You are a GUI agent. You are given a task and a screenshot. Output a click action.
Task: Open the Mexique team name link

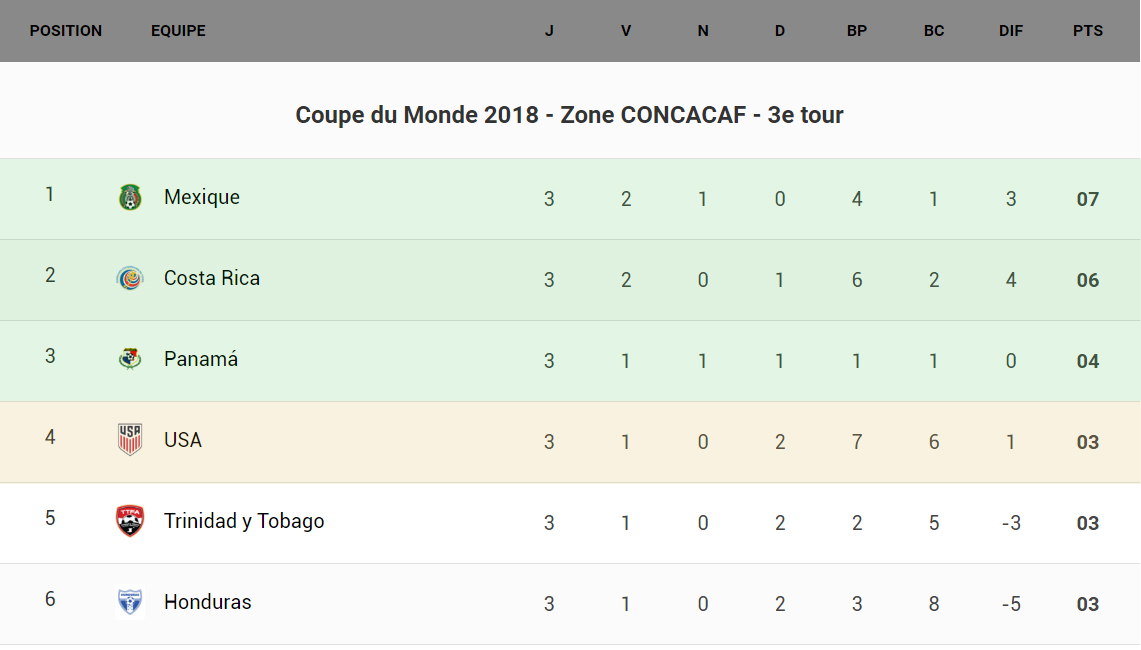(x=202, y=197)
